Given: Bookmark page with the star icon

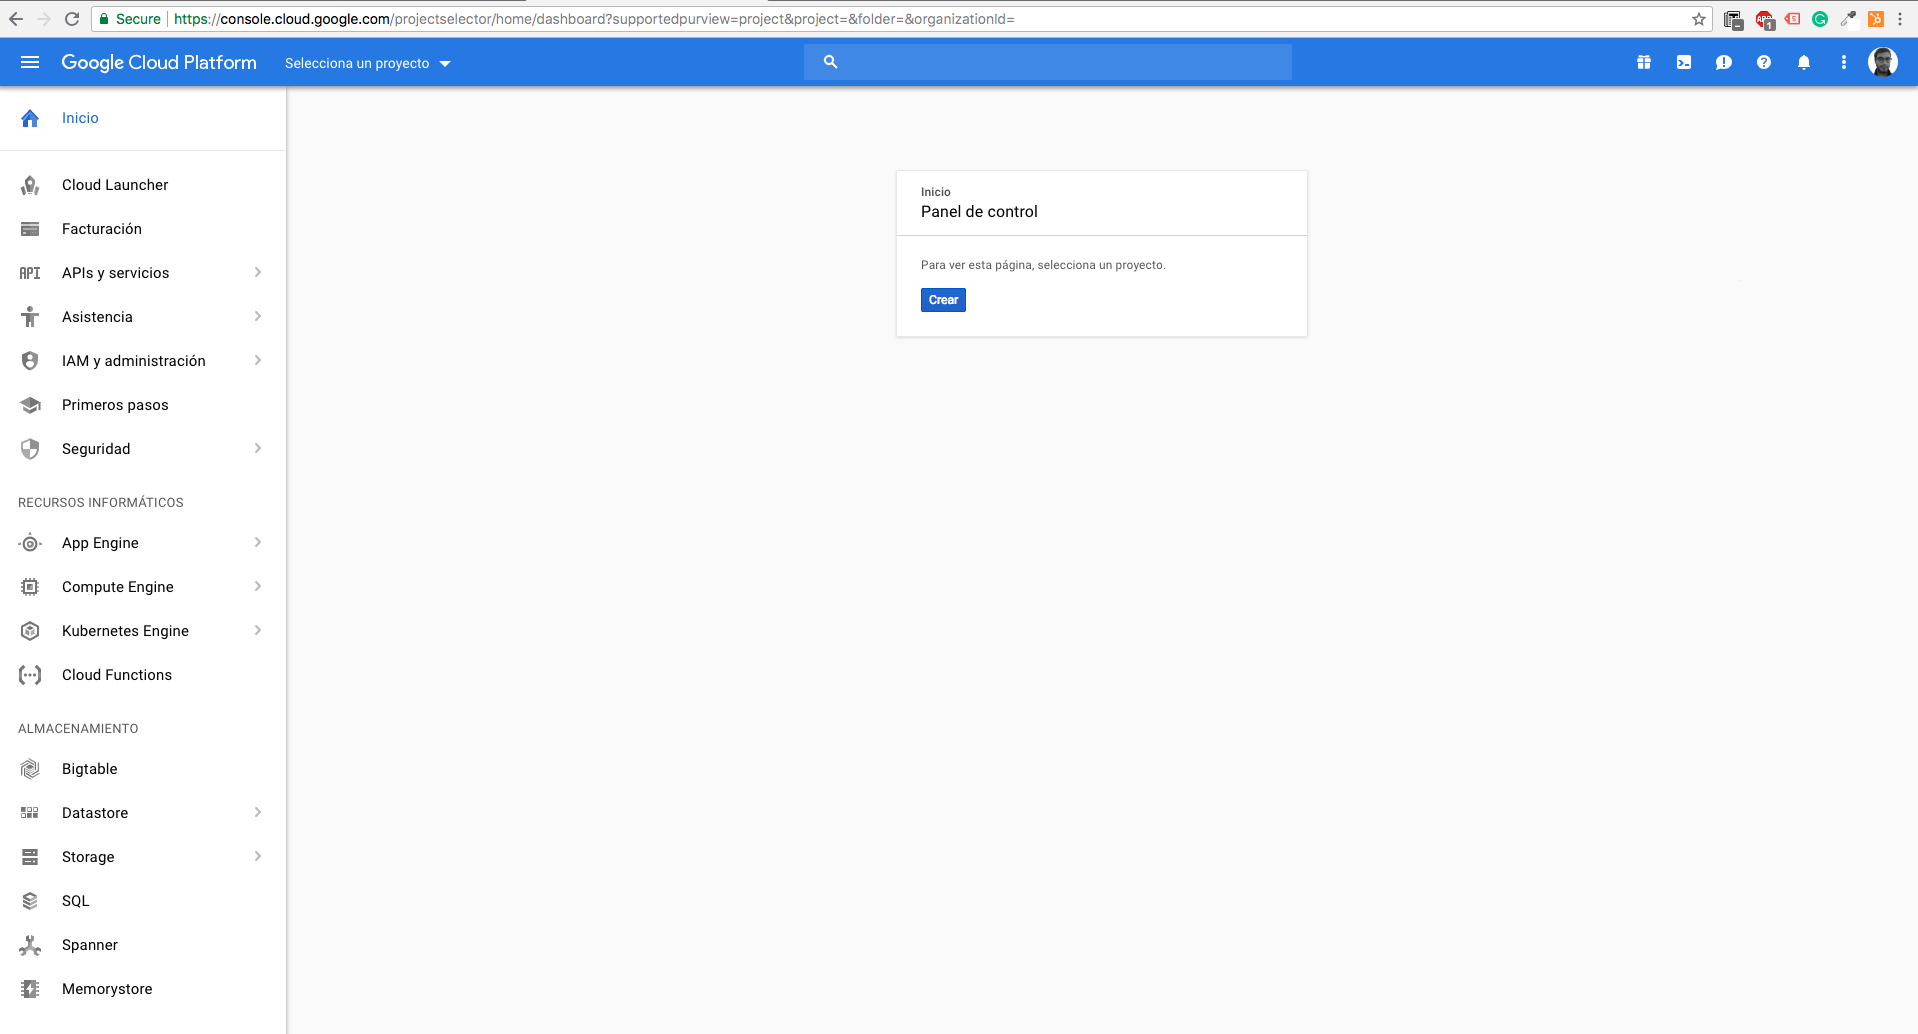Looking at the screenshot, I should [x=1699, y=19].
